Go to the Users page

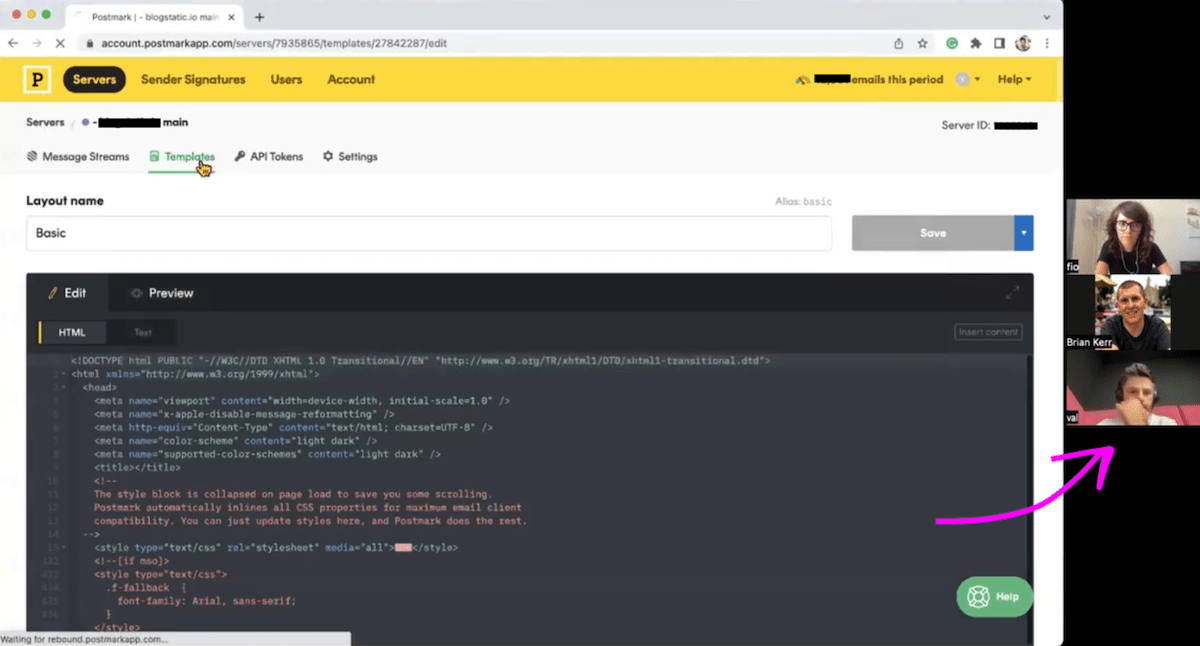pos(286,80)
